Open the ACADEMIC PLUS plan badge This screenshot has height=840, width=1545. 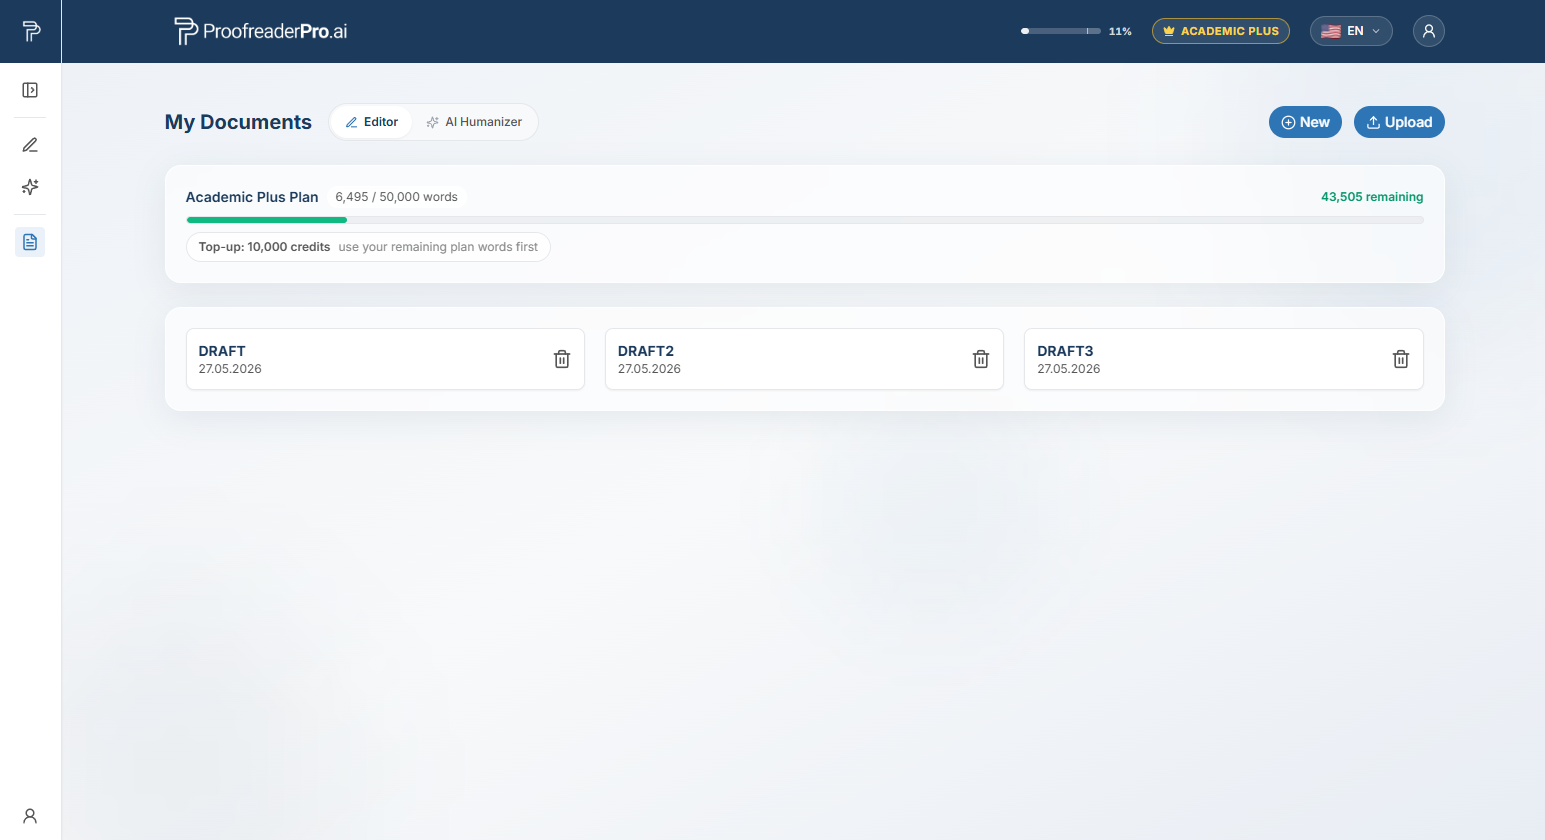tap(1221, 31)
